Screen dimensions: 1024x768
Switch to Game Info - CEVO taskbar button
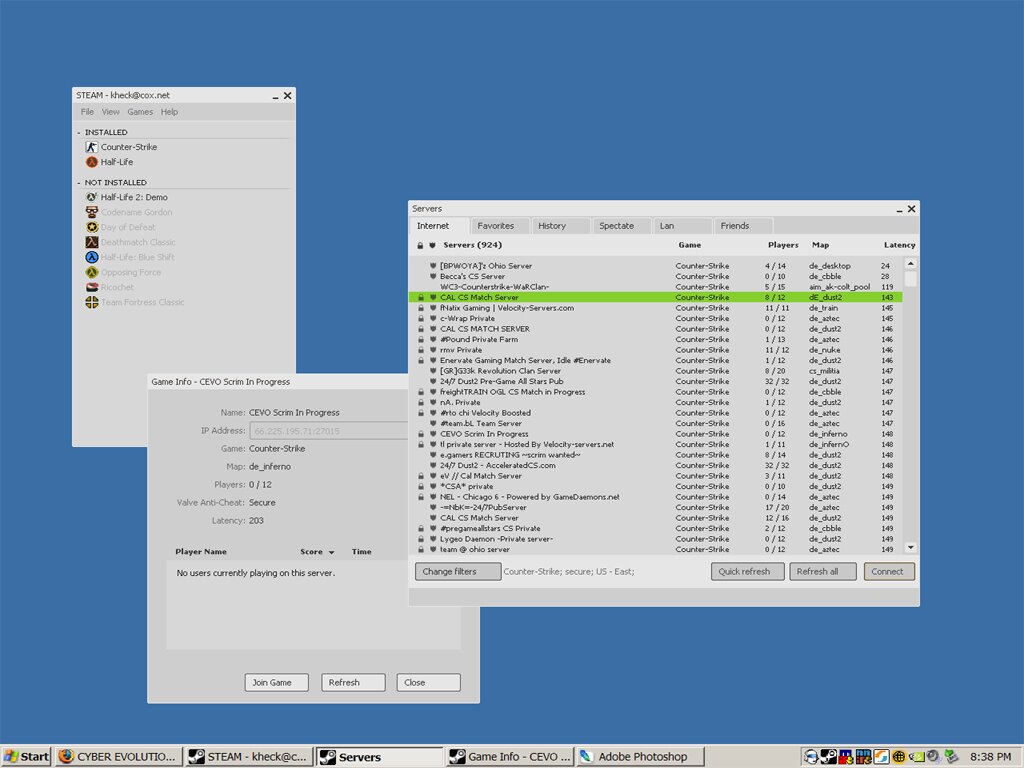pyautogui.click(x=510, y=756)
